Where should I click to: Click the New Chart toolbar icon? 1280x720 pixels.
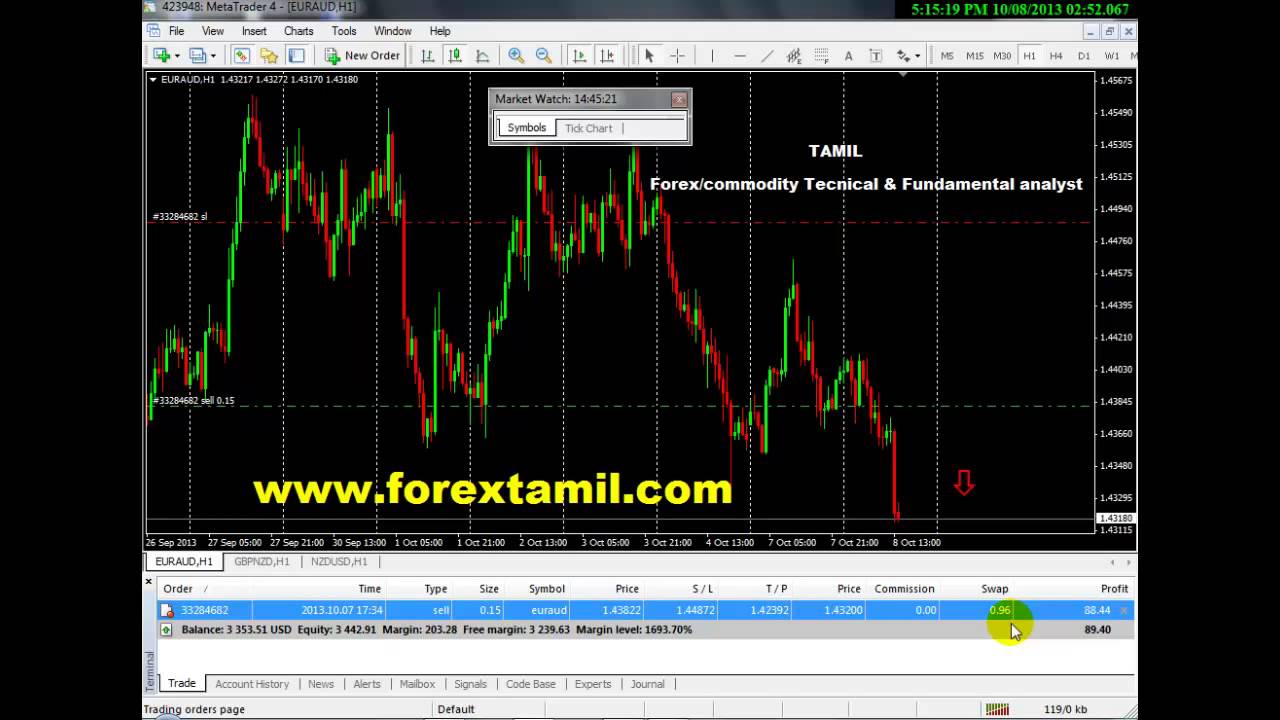[160, 56]
